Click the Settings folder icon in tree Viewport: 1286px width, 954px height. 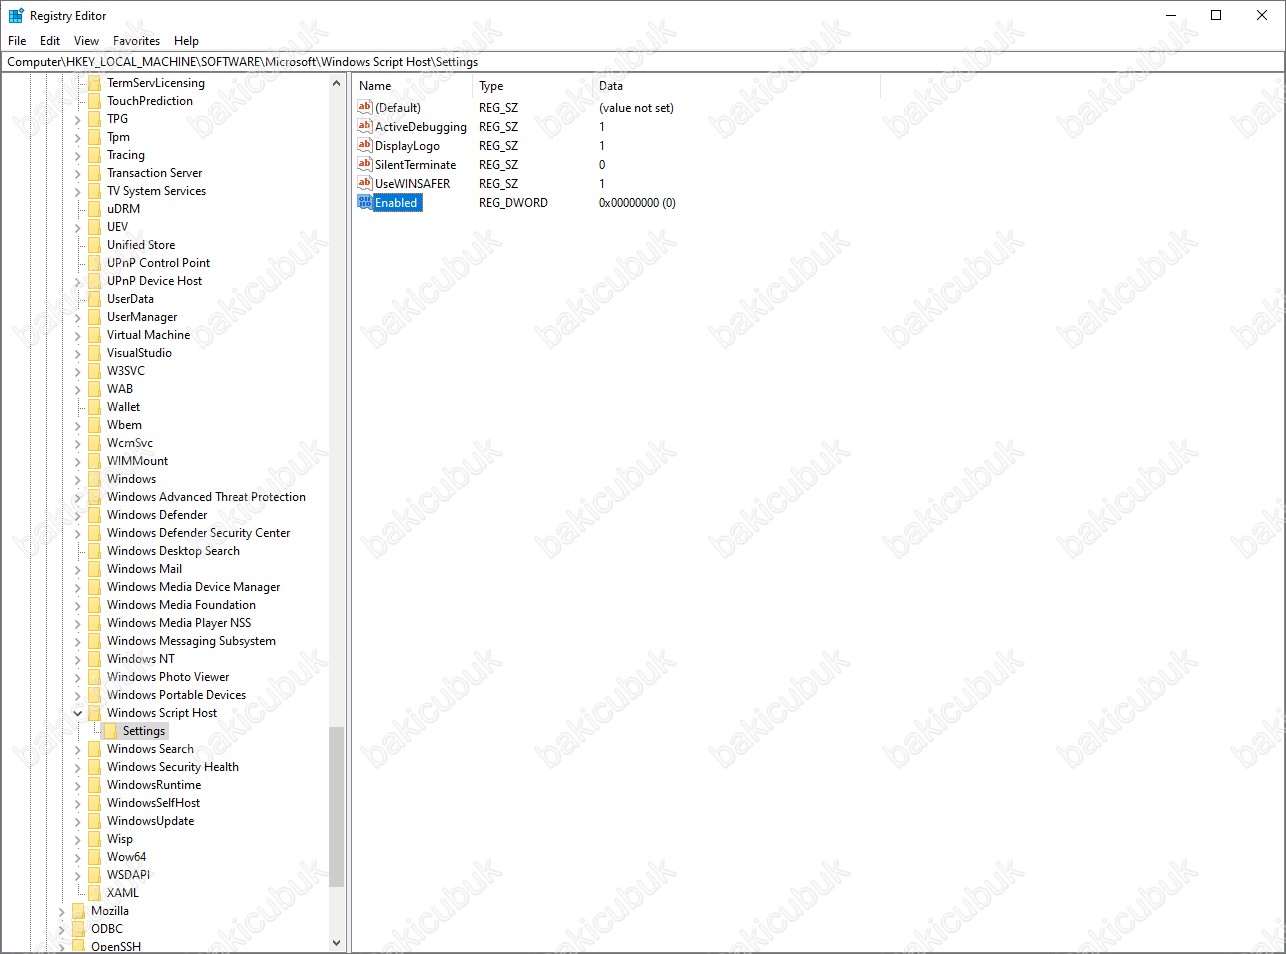pyautogui.click(x=111, y=731)
